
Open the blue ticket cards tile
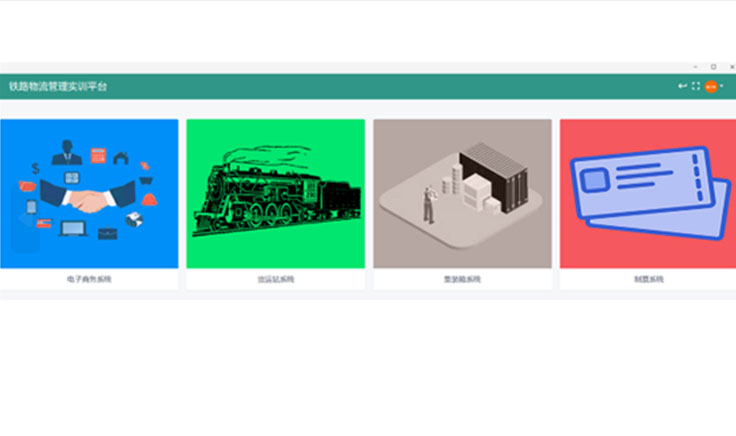[x=648, y=194]
